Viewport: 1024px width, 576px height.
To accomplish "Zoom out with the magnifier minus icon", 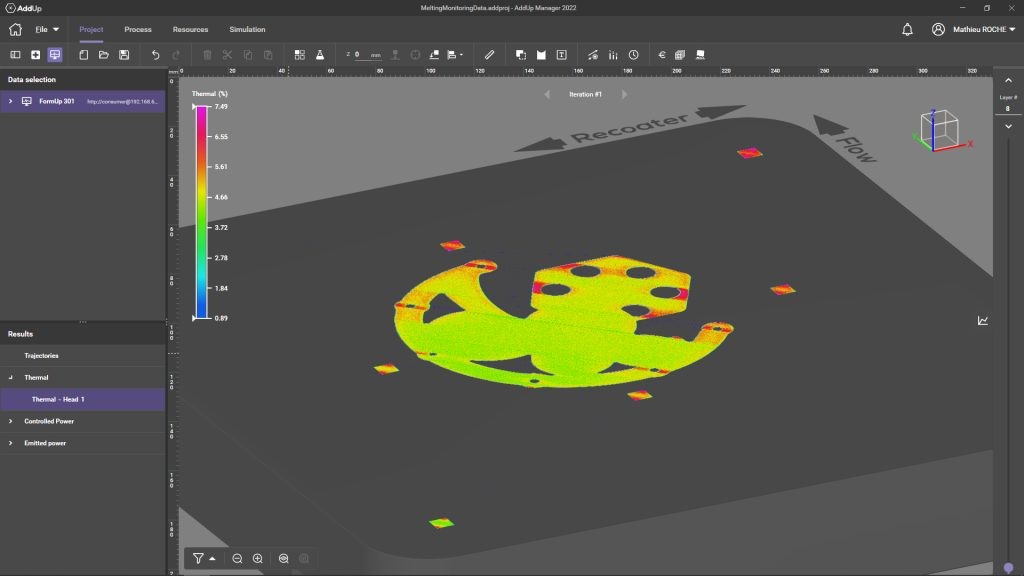I will coord(237,559).
